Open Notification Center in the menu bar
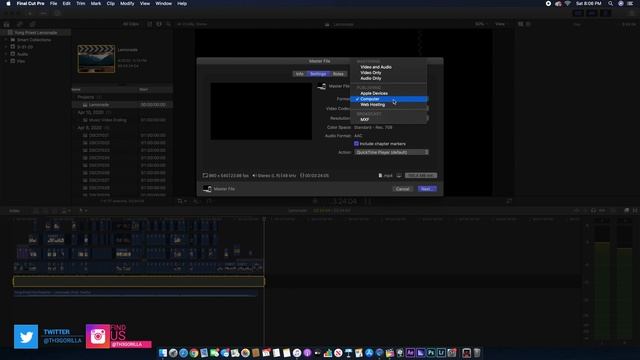This screenshot has width=640, height=360. [630, 3]
